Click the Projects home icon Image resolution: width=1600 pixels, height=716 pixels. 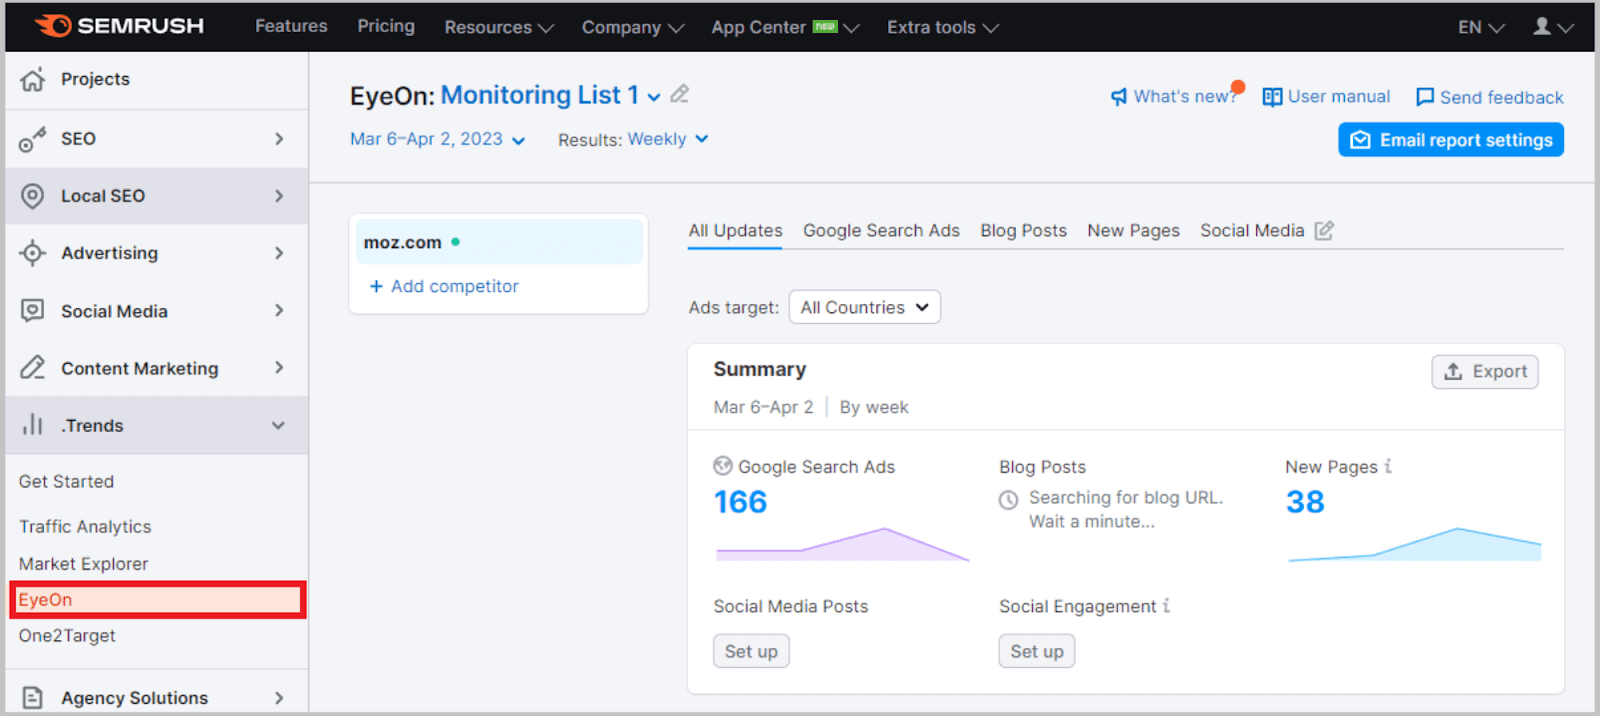click(33, 79)
